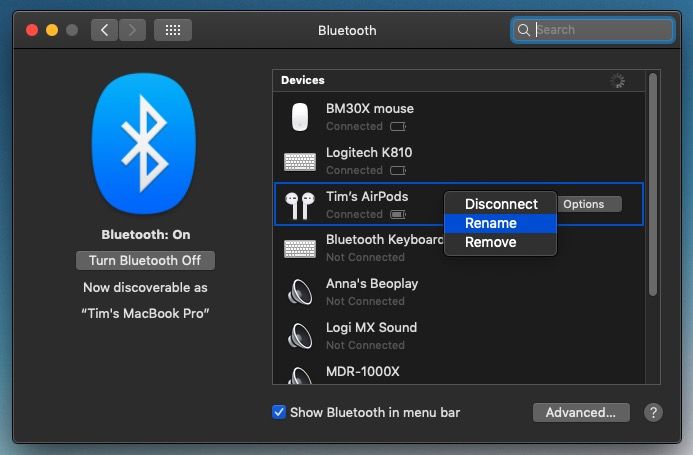Click the Bluetooth Keyboard device icon
The width and height of the screenshot is (693, 455).
pyautogui.click(x=299, y=248)
